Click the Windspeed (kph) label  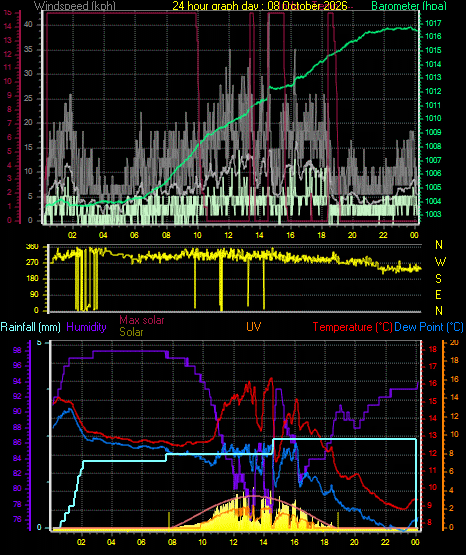(75, 5)
